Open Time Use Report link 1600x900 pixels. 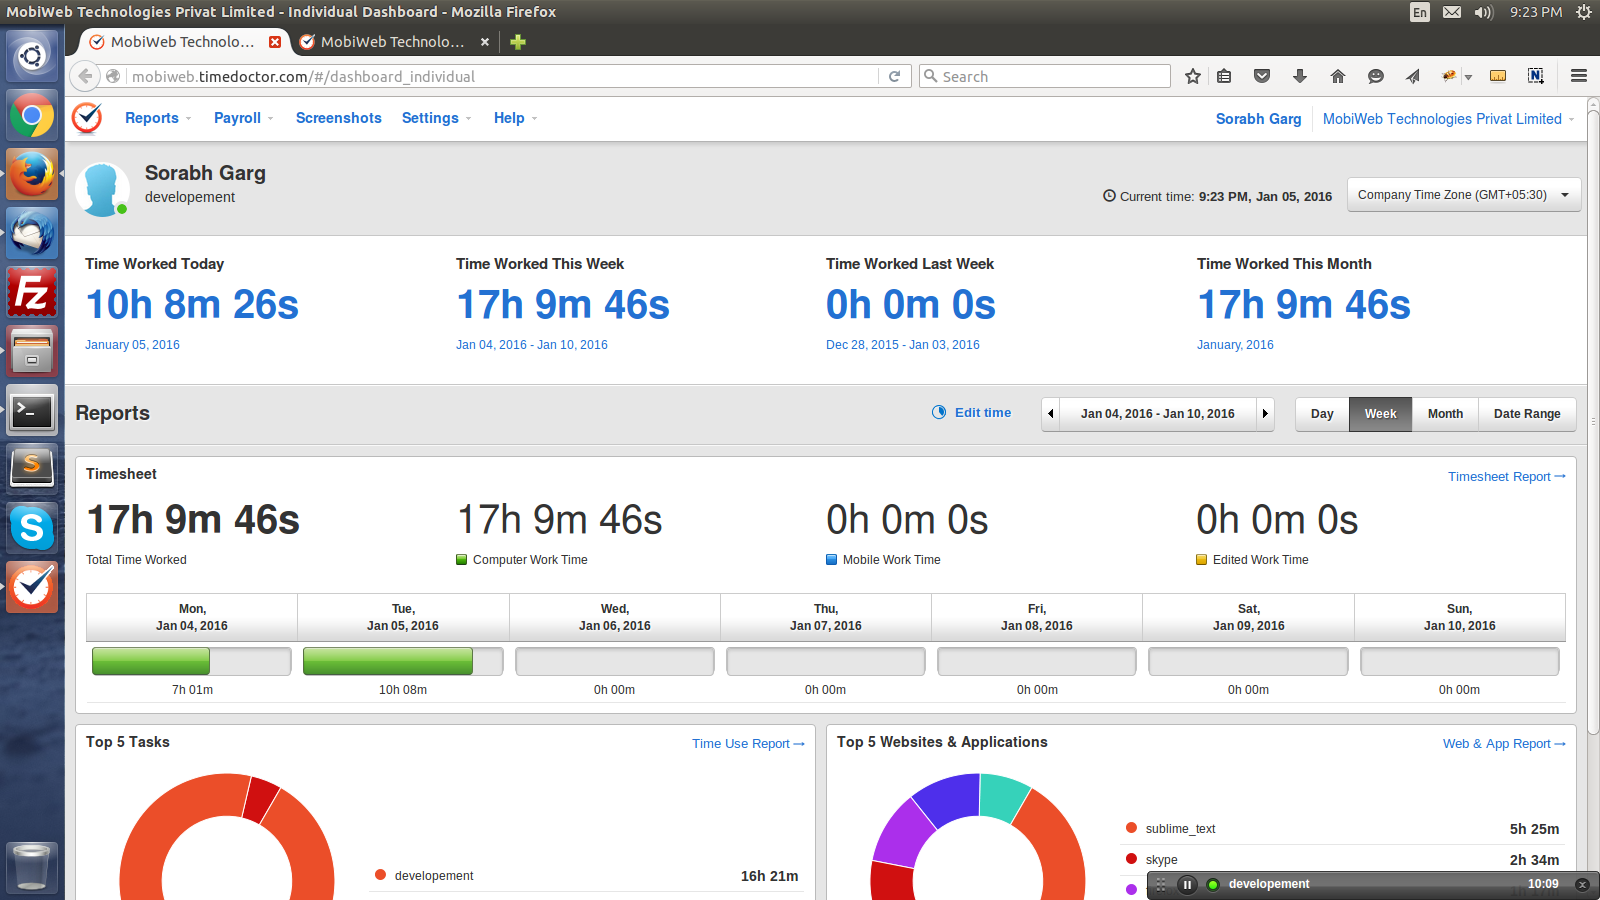pos(748,744)
